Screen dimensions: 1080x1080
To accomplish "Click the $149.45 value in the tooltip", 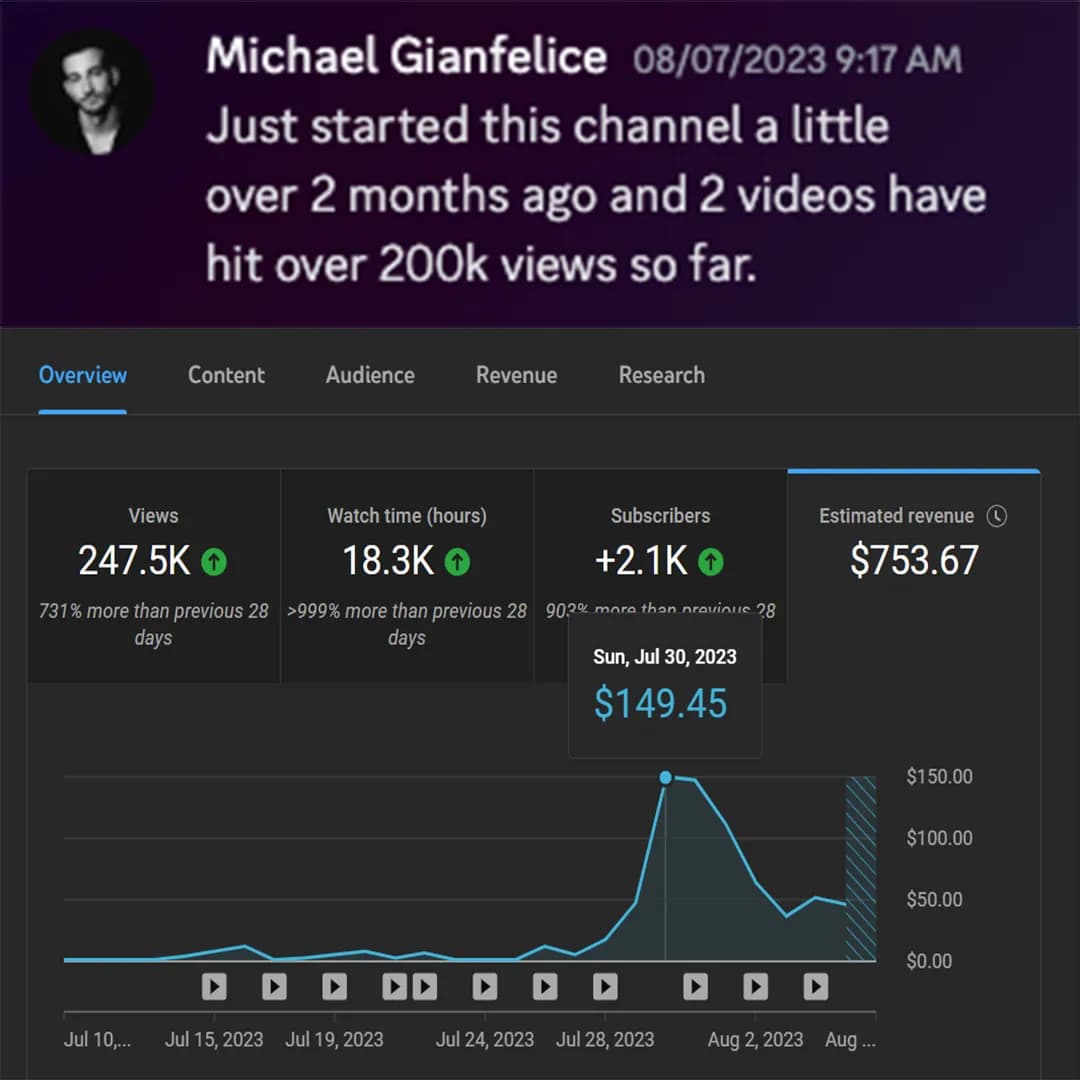I will (661, 703).
